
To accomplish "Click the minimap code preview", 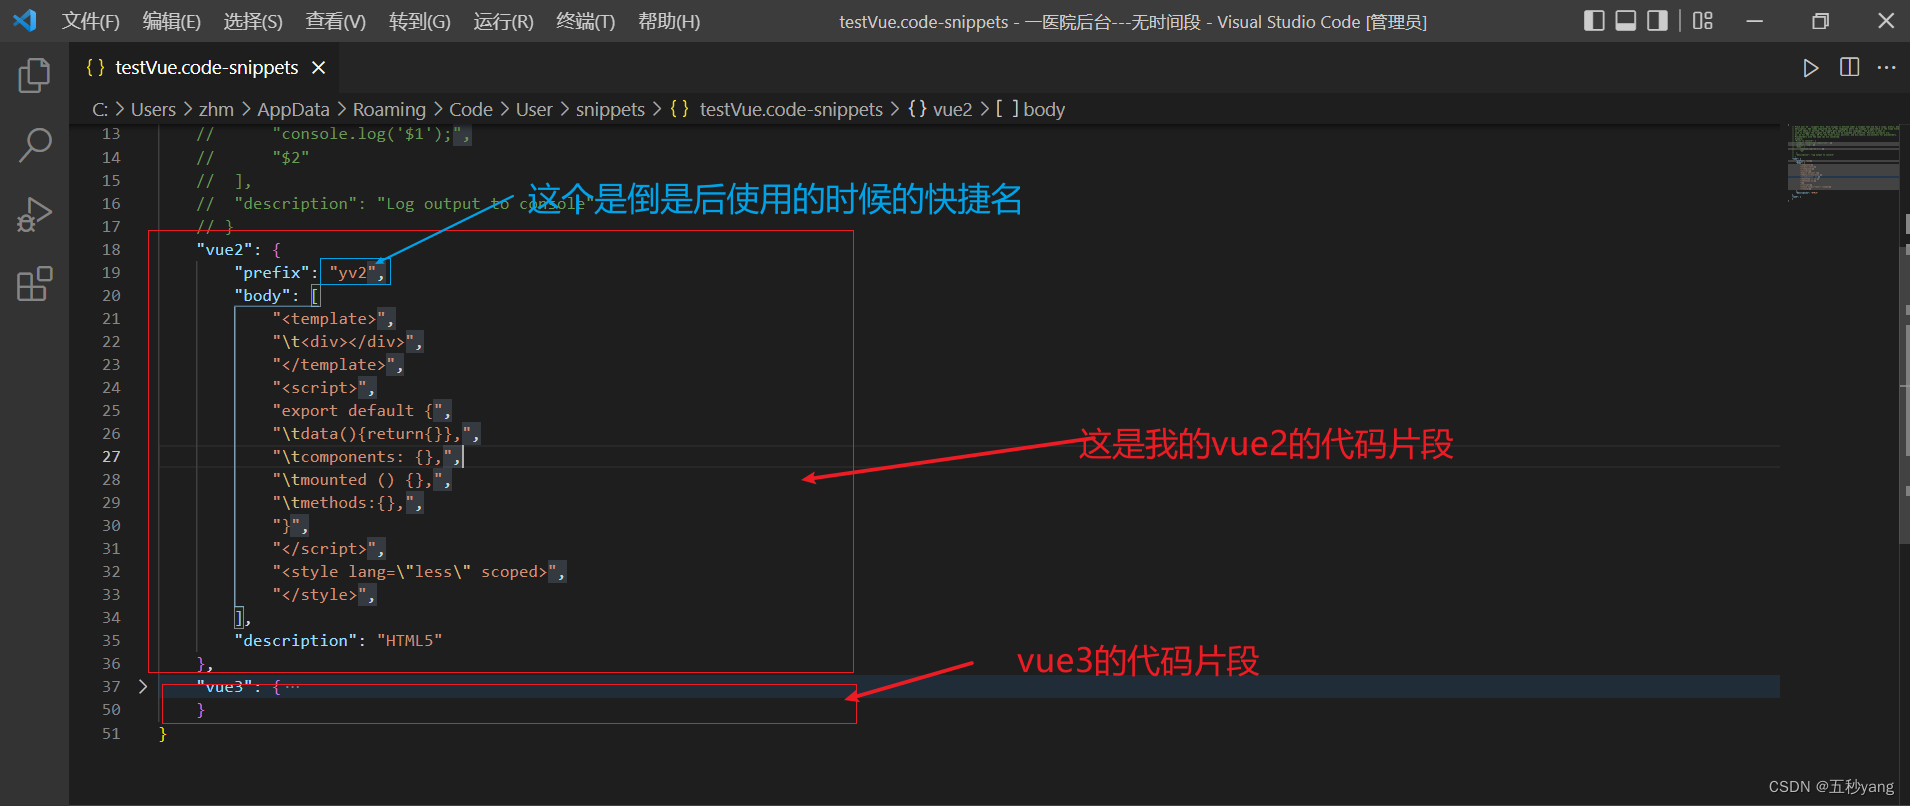I will pyautogui.click(x=1842, y=162).
